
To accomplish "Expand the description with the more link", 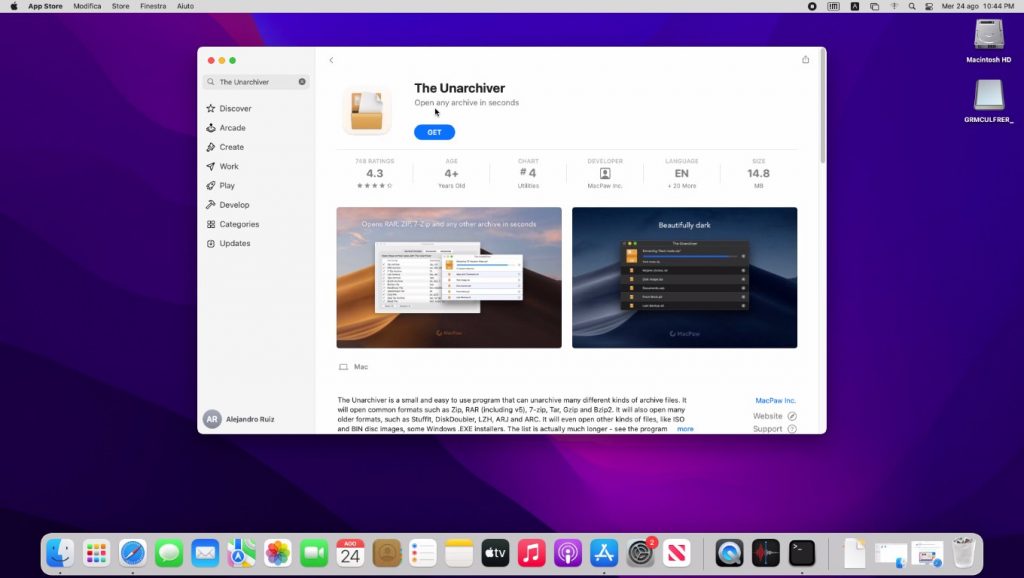I will (685, 429).
